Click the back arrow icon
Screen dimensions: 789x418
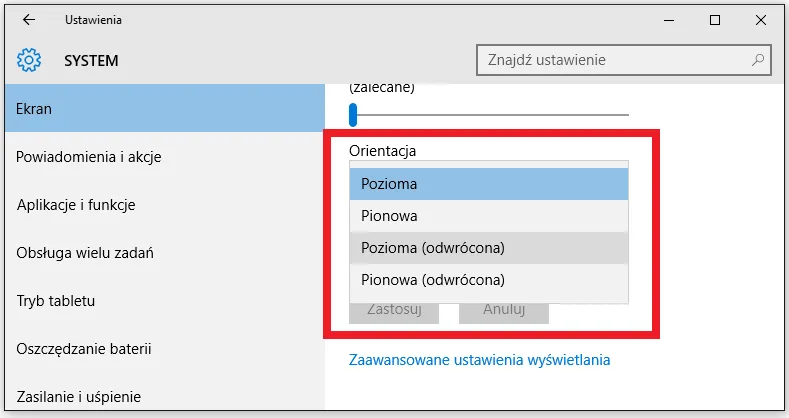(28, 20)
